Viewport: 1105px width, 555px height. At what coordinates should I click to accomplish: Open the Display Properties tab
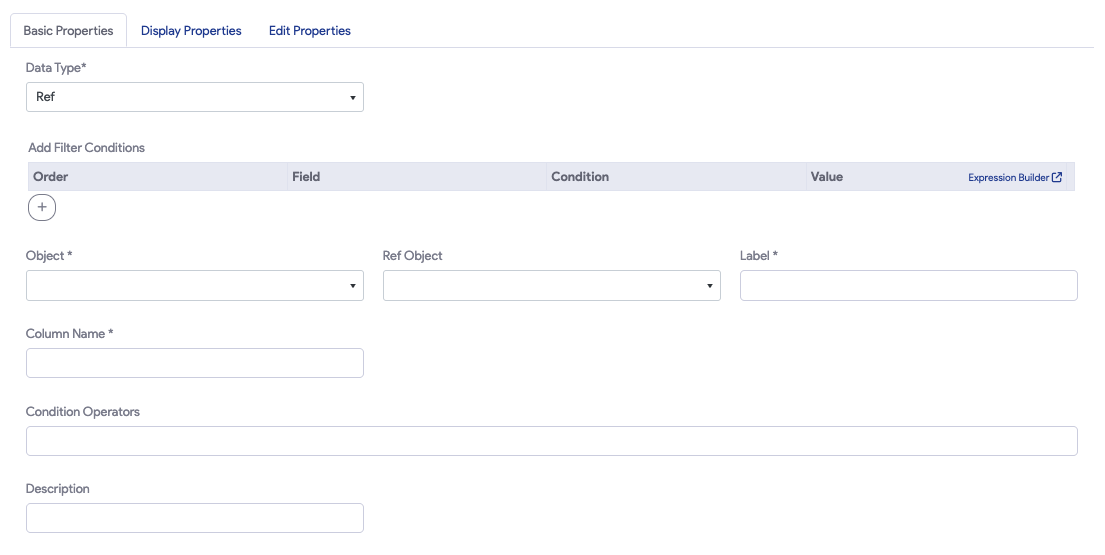191,31
